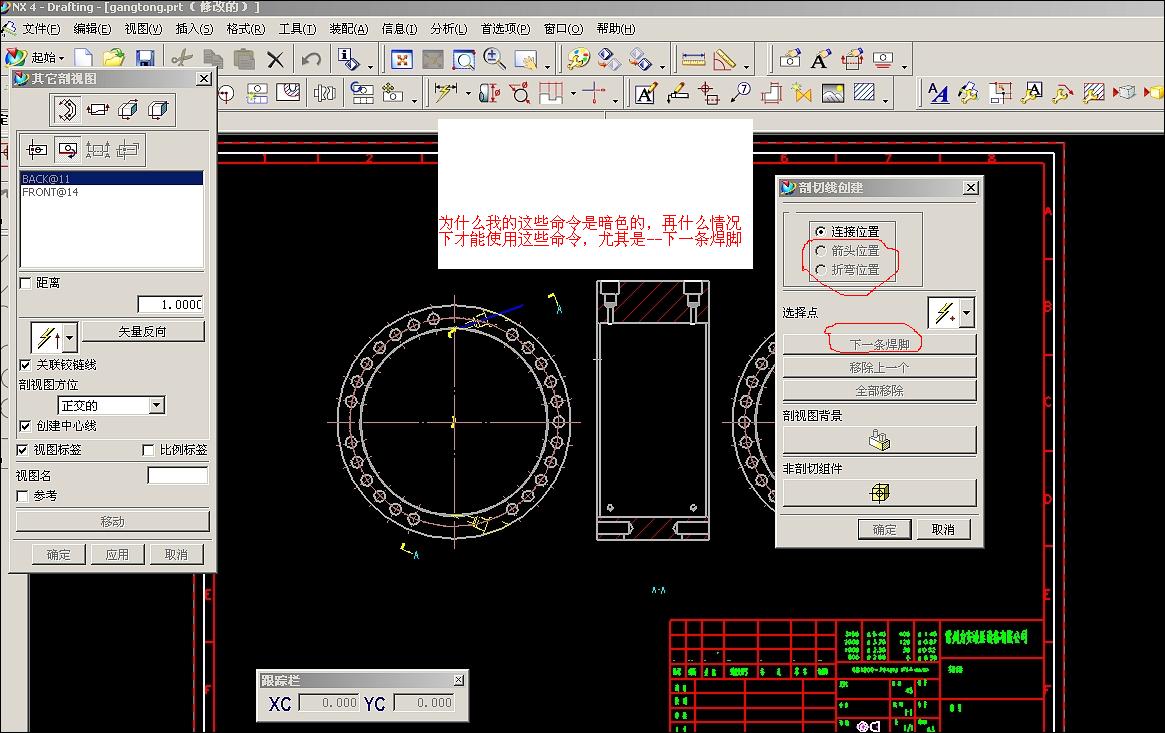Expand the vector method dropdown arrow

coord(70,338)
